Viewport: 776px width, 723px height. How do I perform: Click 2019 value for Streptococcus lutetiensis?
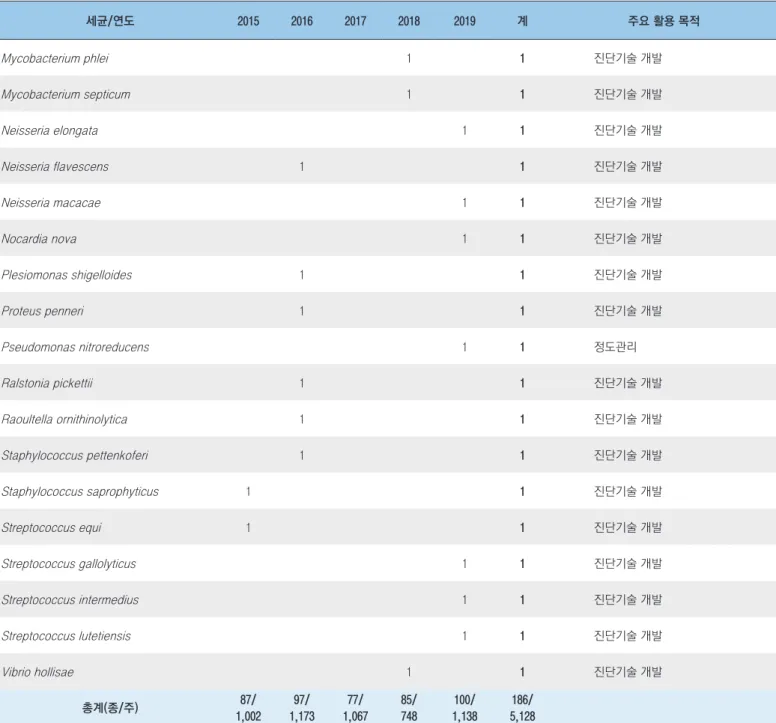pyautogui.click(x=464, y=636)
